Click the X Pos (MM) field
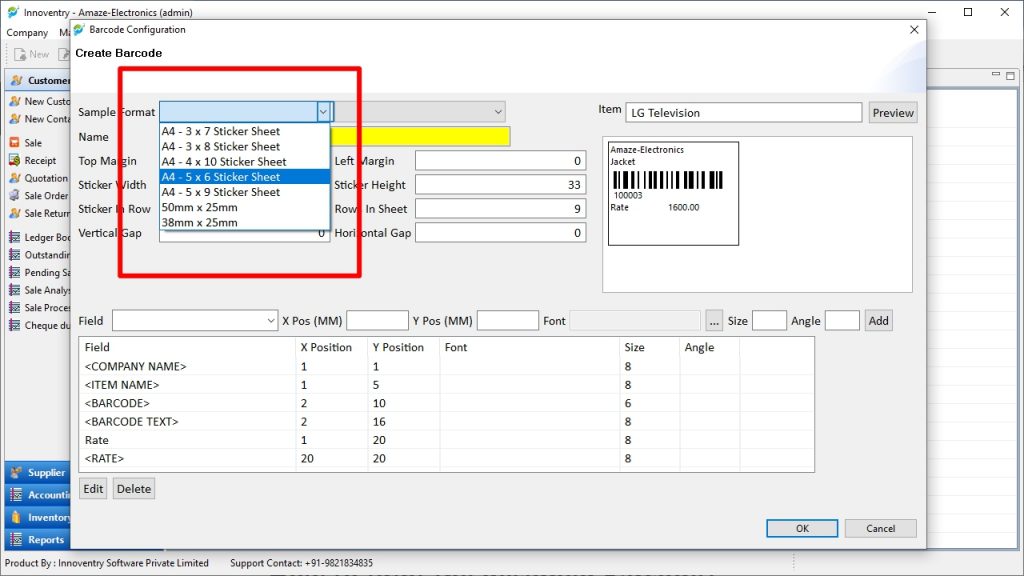Viewport: 1024px width, 576px height. pyautogui.click(x=377, y=321)
